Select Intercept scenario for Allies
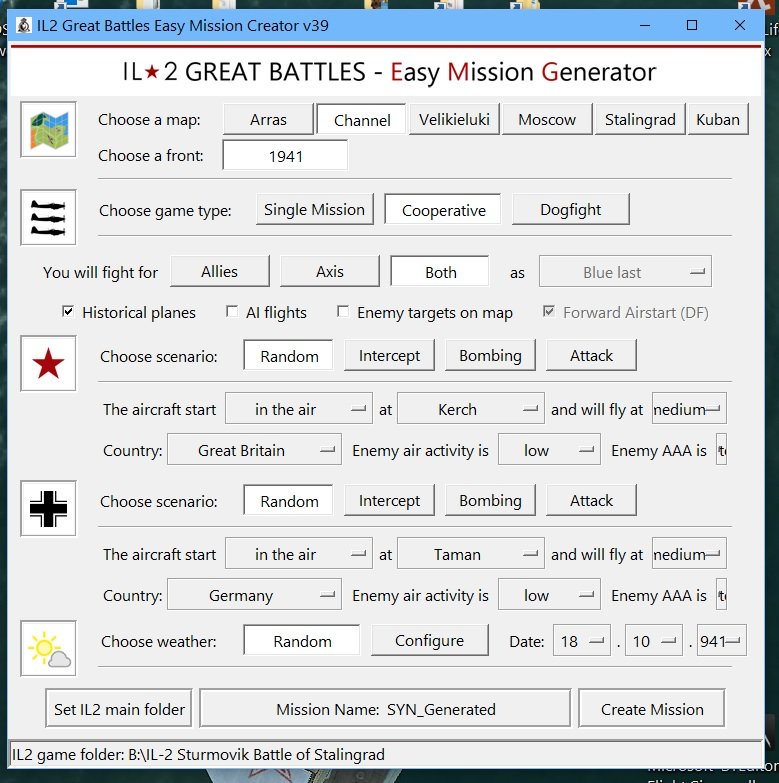The height and width of the screenshot is (783, 779). point(390,356)
